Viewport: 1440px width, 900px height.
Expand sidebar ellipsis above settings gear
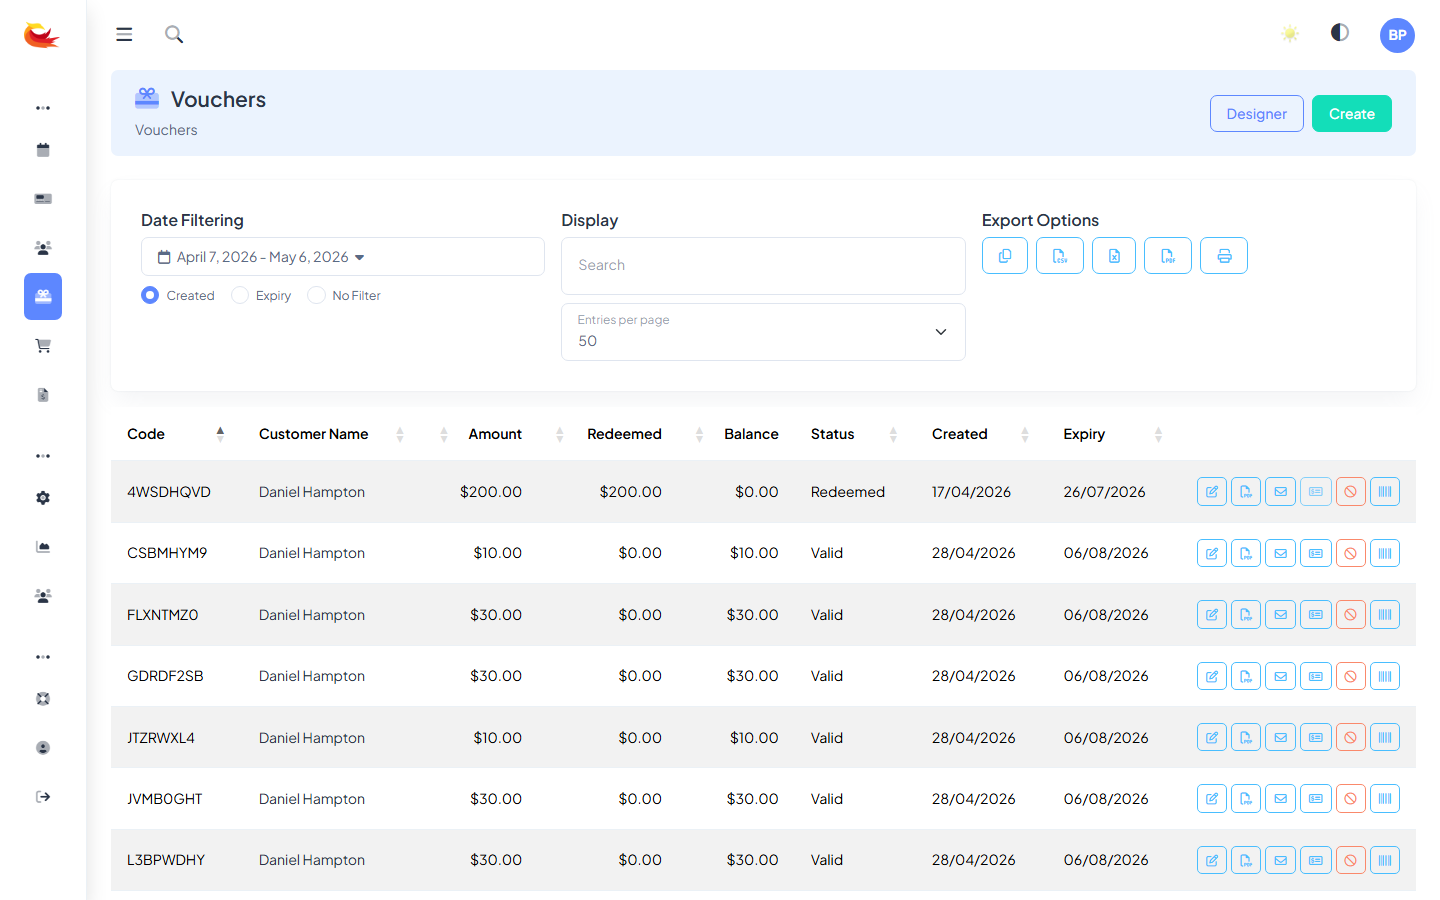pyautogui.click(x=43, y=456)
